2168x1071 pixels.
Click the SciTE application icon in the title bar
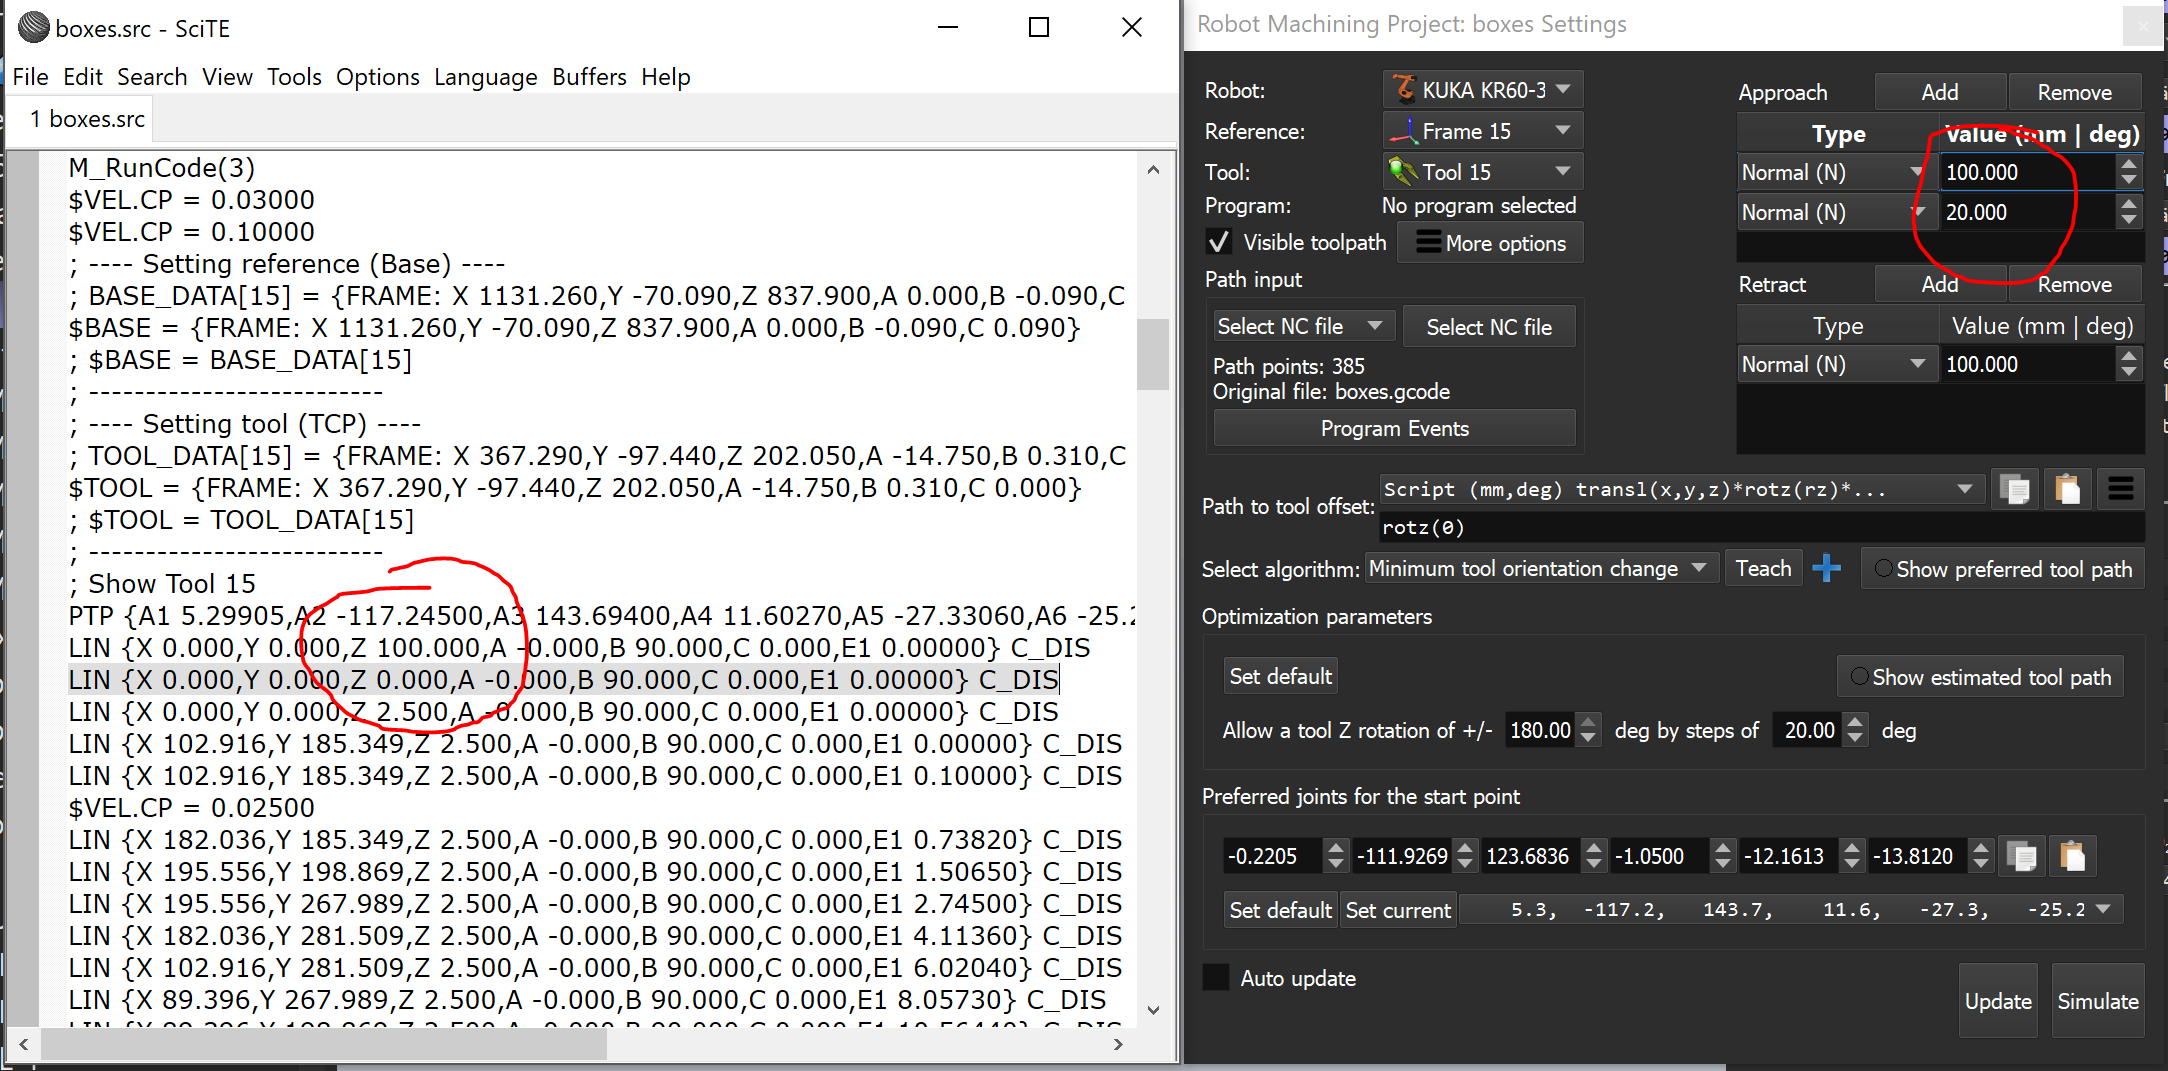click(33, 28)
